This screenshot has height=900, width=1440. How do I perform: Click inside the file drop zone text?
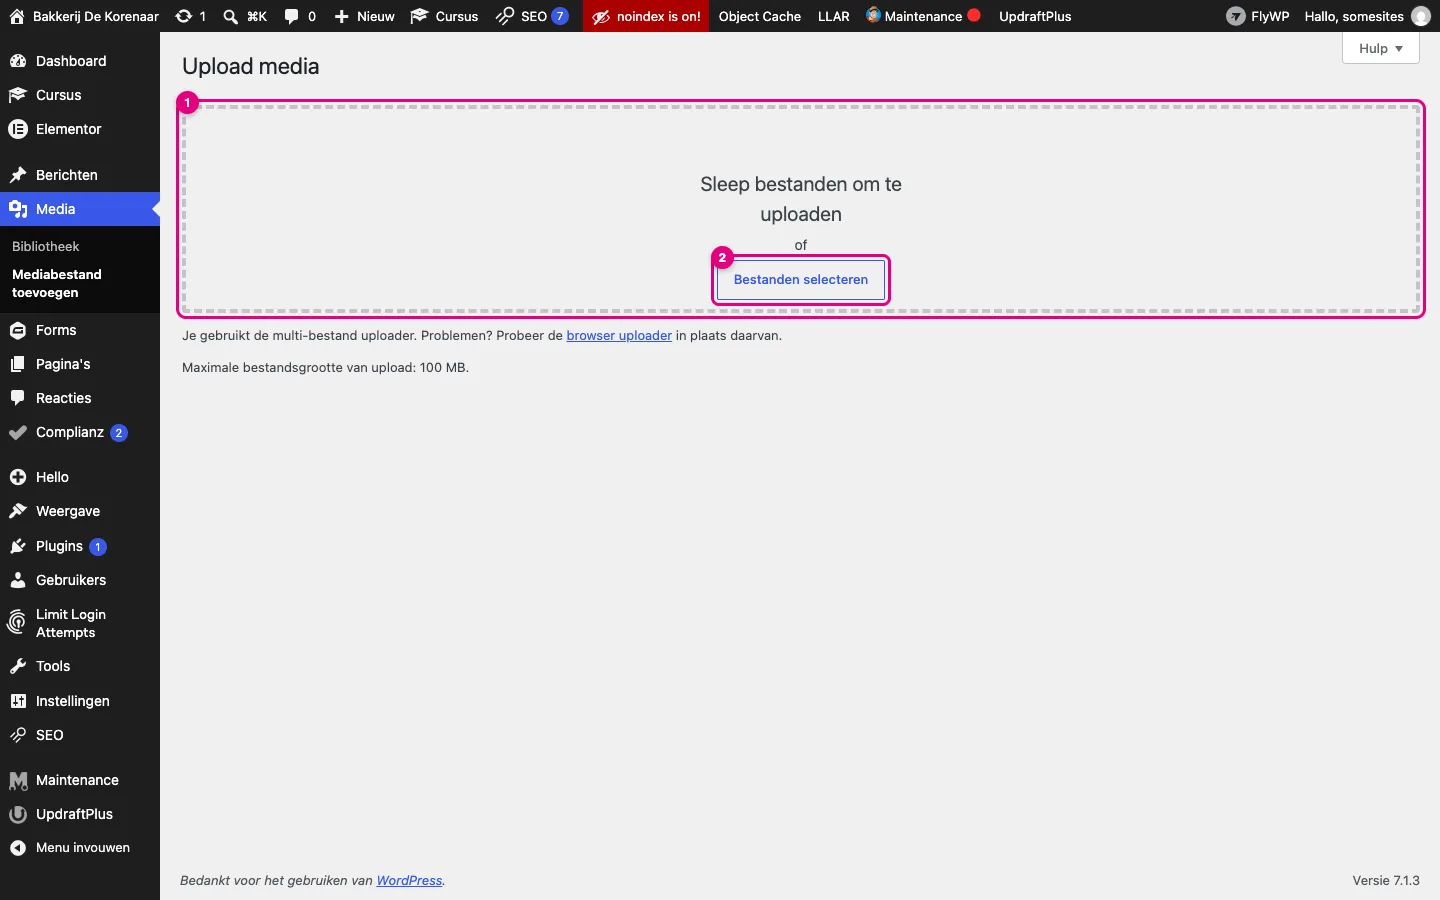(801, 199)
